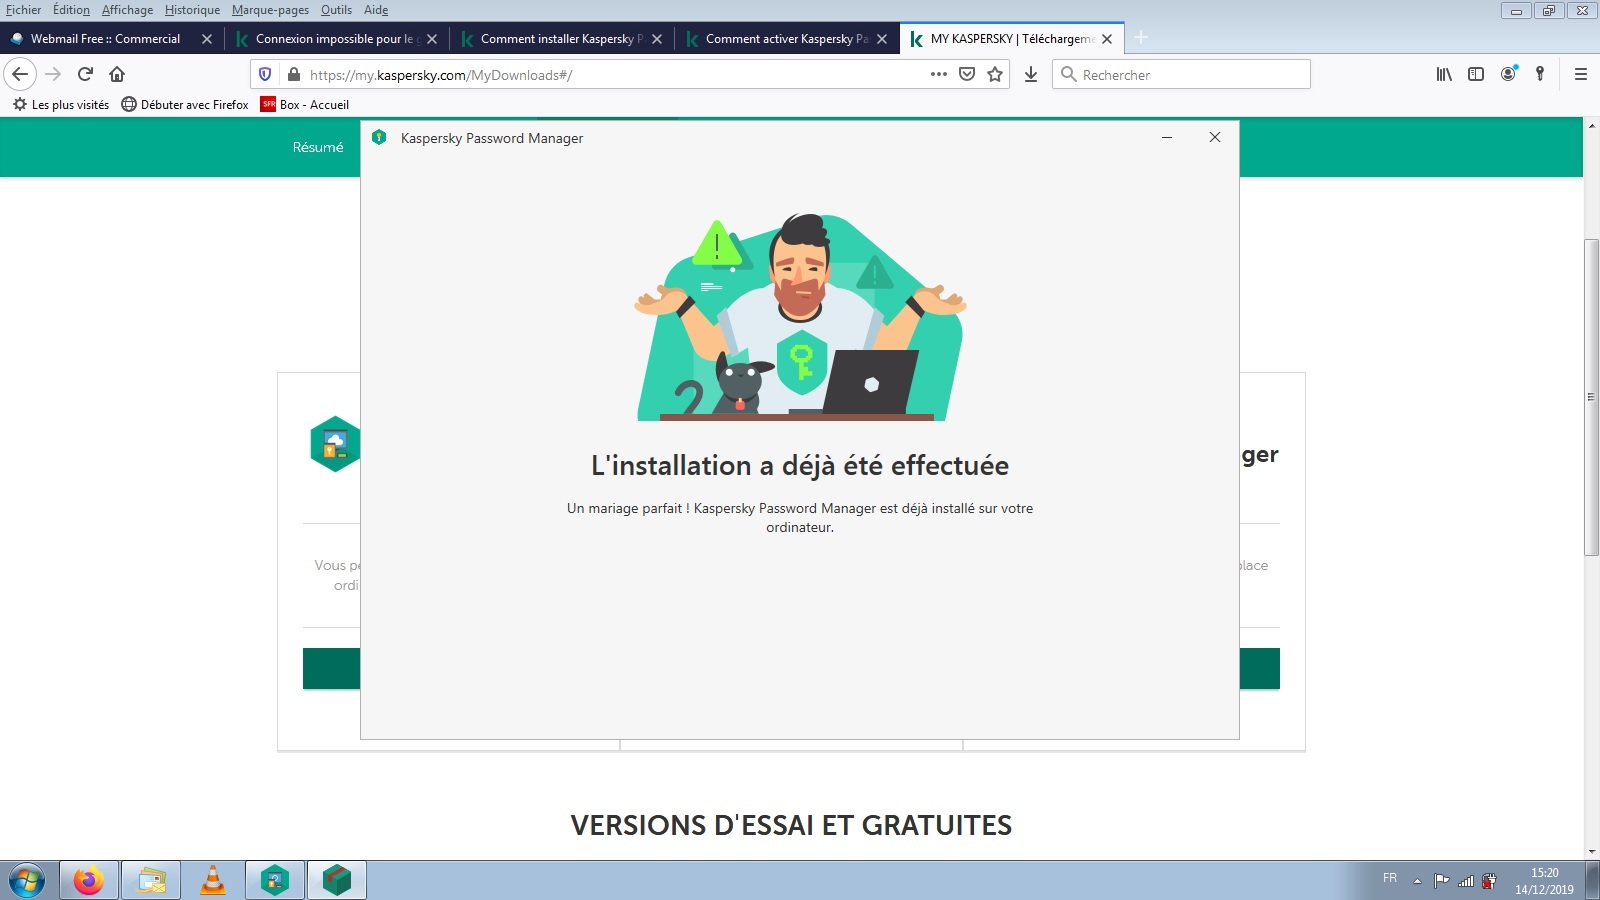Switch to Comment activer Kaspersky tab
Viewport: 1600px width, 900px height.
(x=784, y=39)
